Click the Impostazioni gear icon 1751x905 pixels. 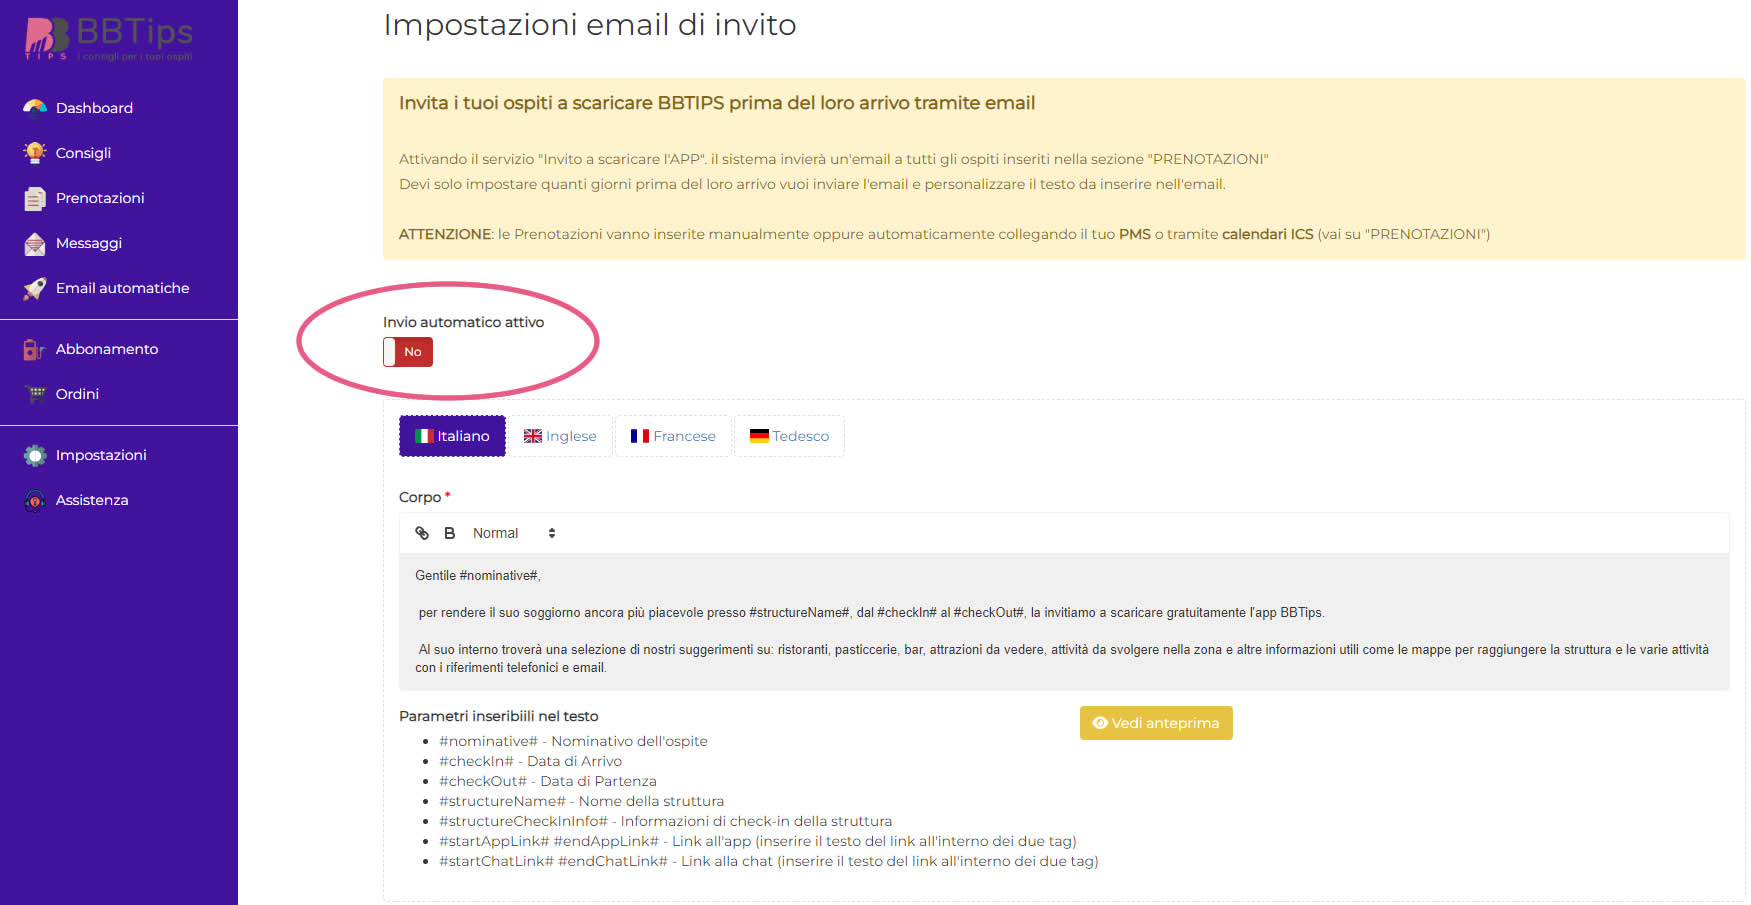(x=35, y=455)
